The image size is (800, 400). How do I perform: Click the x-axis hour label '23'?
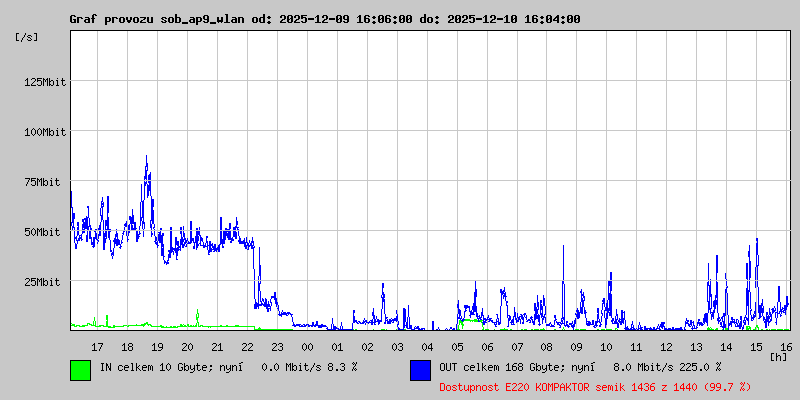click(x=277, y=347)
